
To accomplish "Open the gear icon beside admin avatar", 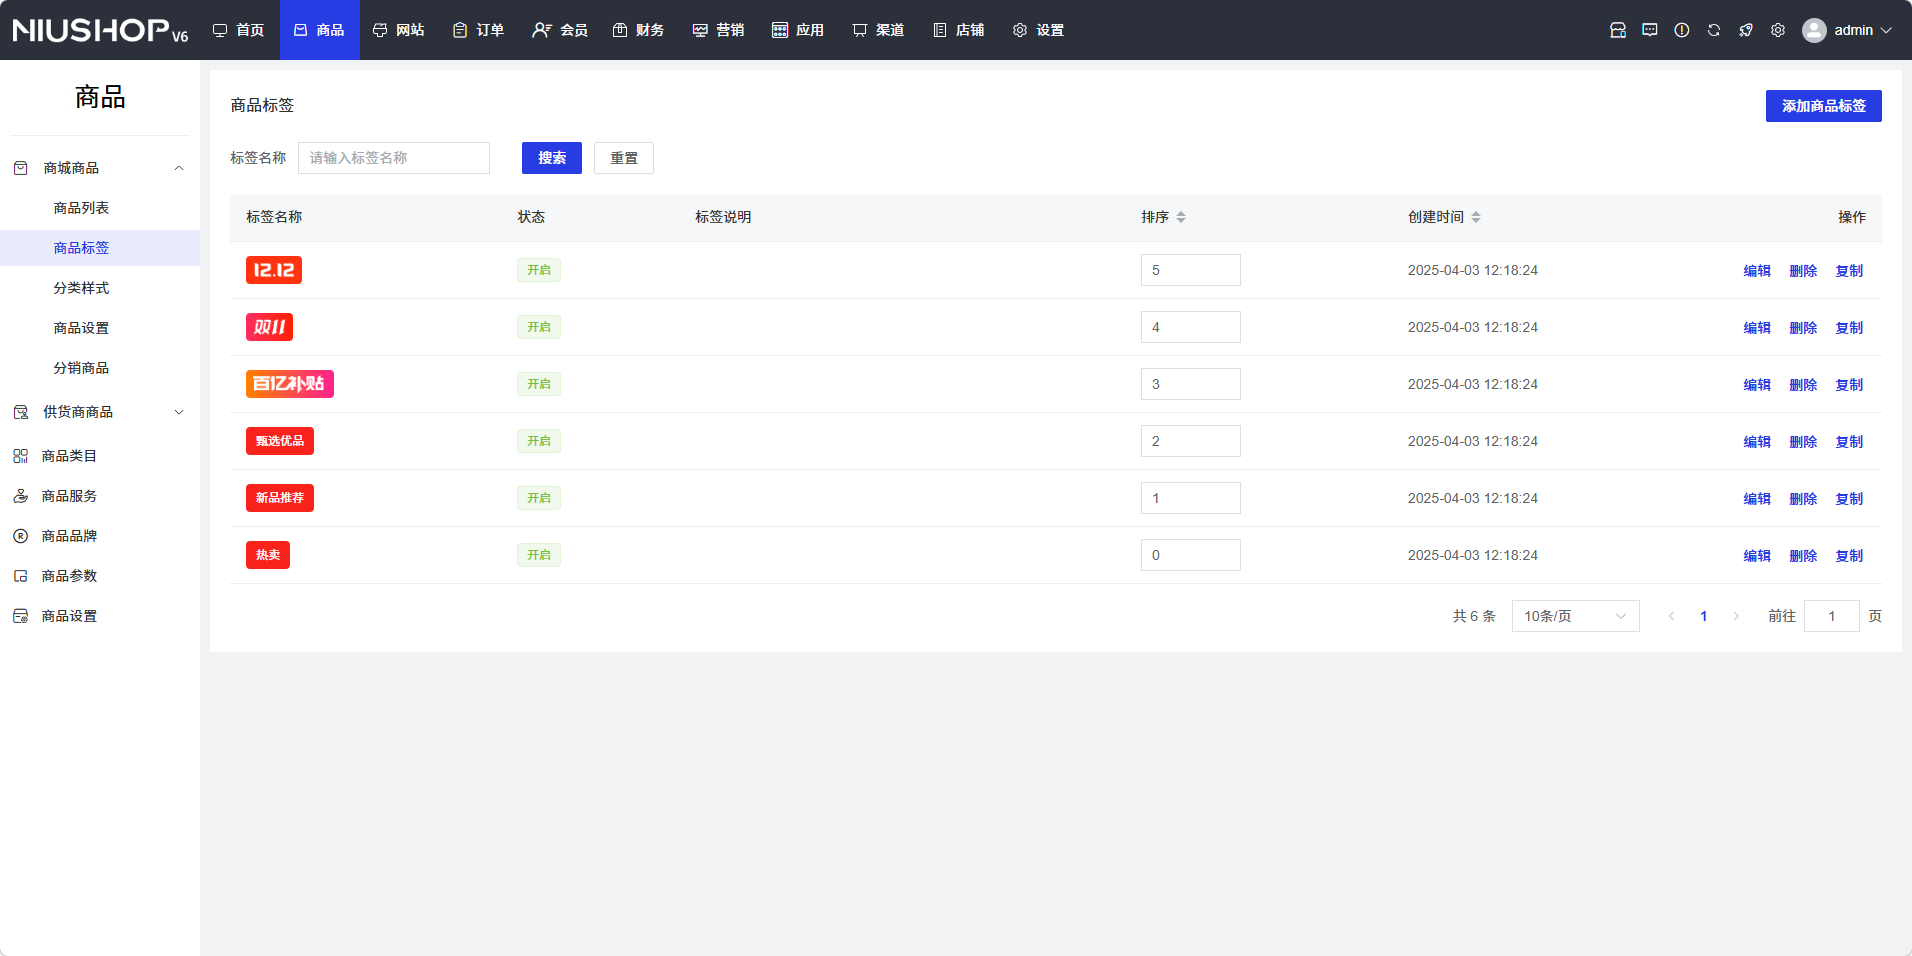I will pos(1777,30).
